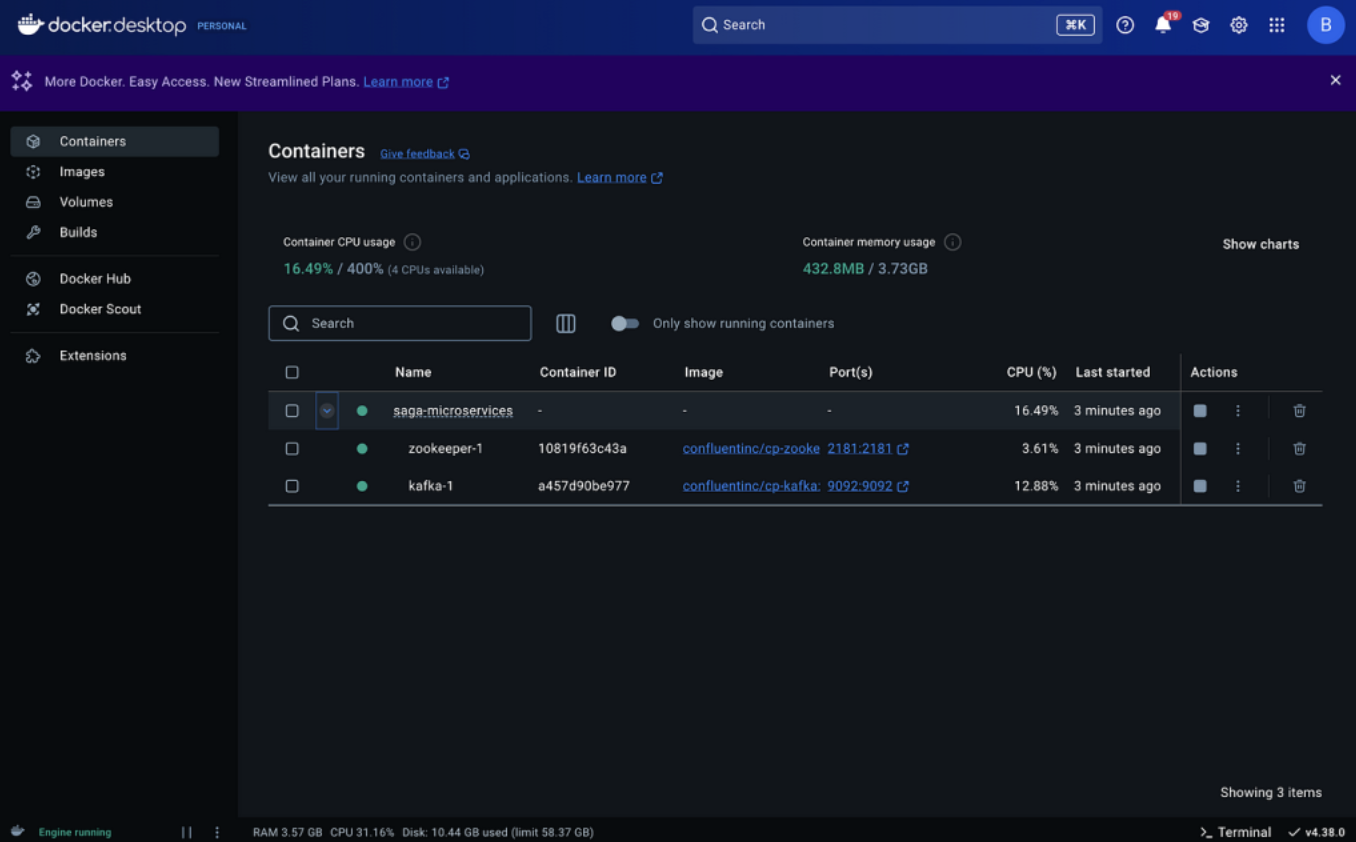Image resolution: width=1356 pixels, height=842 pixels.
Task: Open Docker Scout in sidebar
Action: [x=115, y=309]
